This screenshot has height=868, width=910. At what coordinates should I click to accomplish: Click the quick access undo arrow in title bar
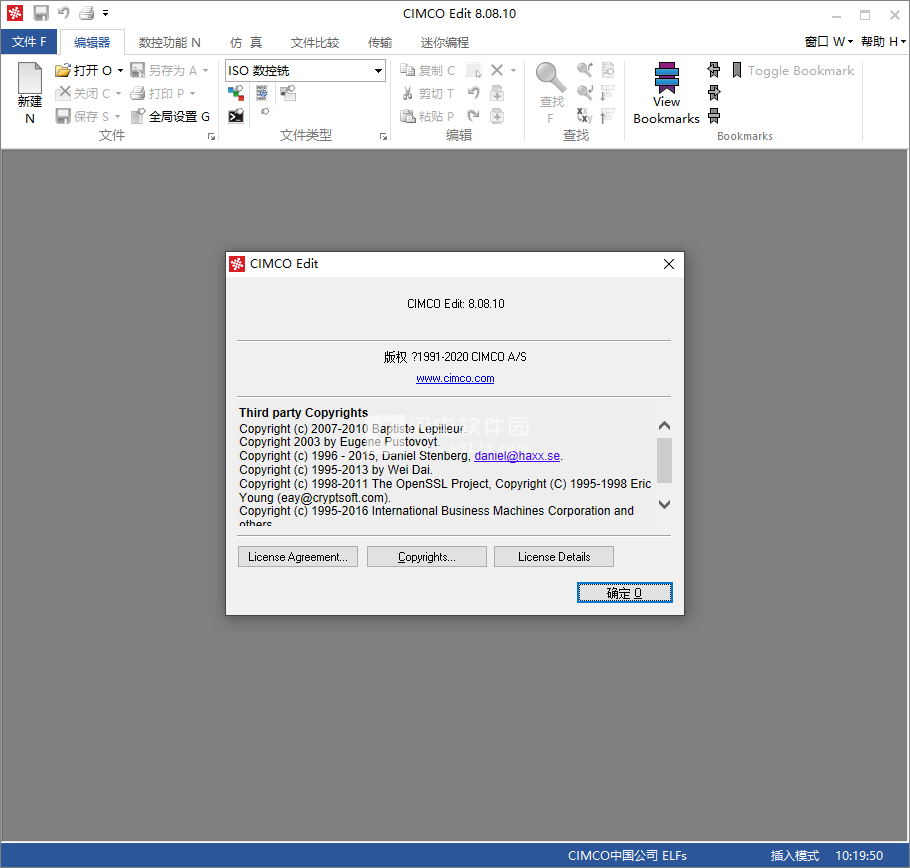click(64, 12)
